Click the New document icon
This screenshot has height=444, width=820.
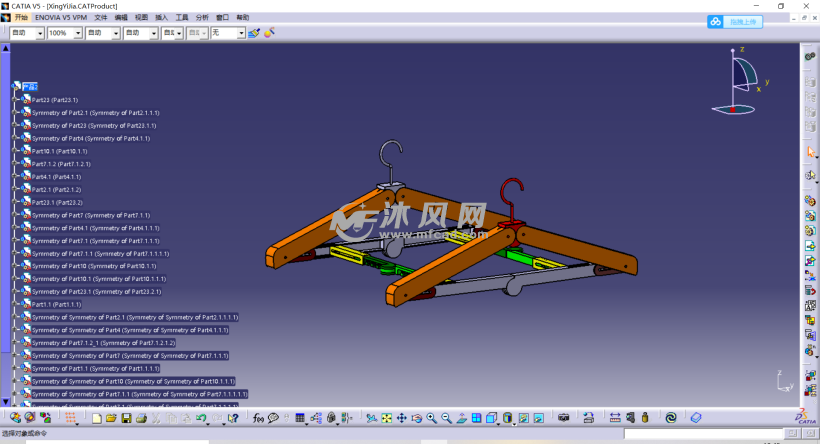(x=98, y=417)
